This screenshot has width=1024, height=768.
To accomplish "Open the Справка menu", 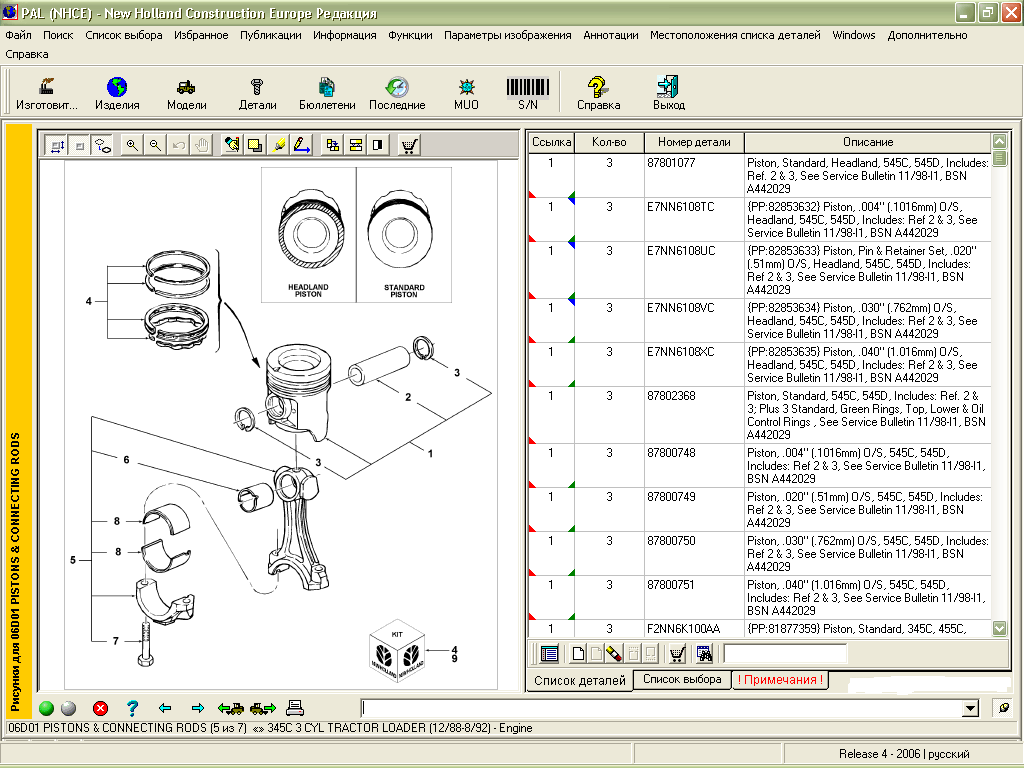I will coord(27,54).
